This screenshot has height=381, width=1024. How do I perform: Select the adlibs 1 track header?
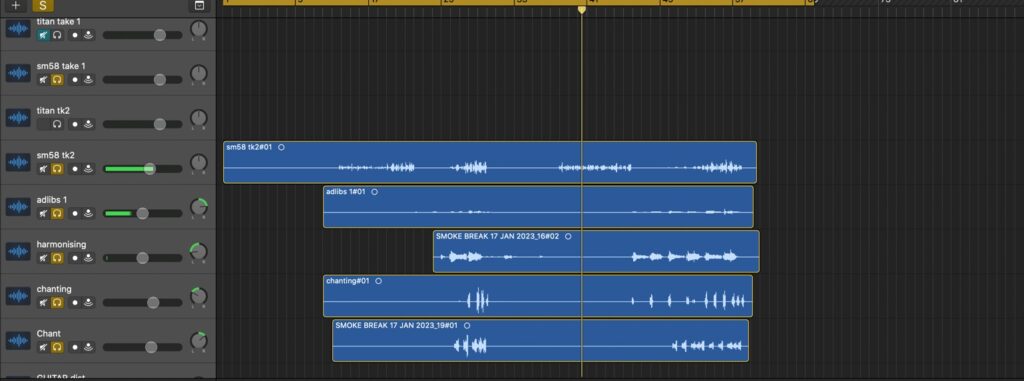click(108, 207)
